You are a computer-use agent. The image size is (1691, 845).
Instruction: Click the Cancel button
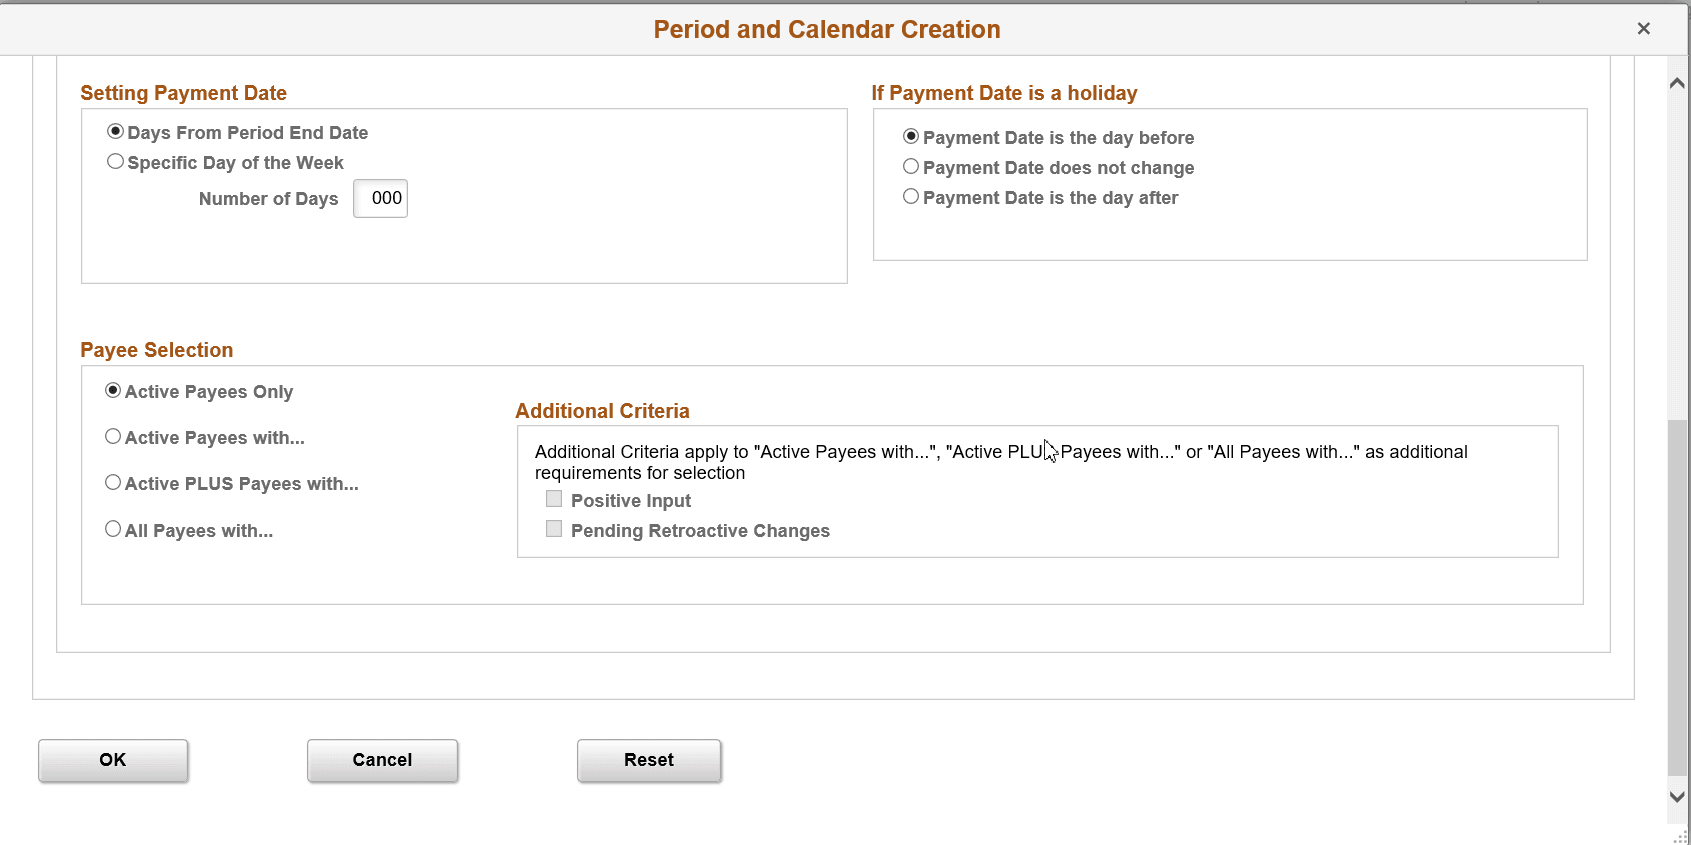tap(382, 760)
